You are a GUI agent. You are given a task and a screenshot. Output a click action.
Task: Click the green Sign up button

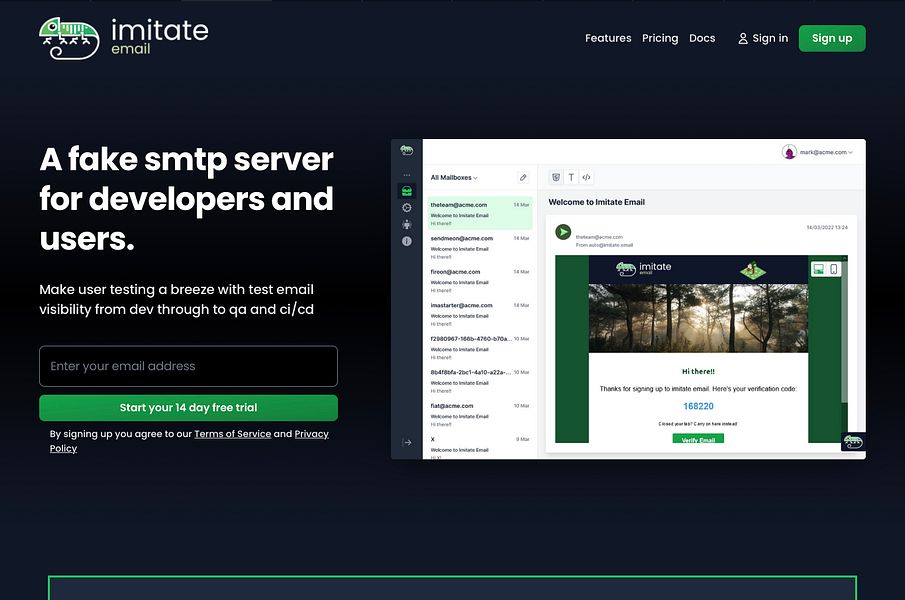click(832, 38)
